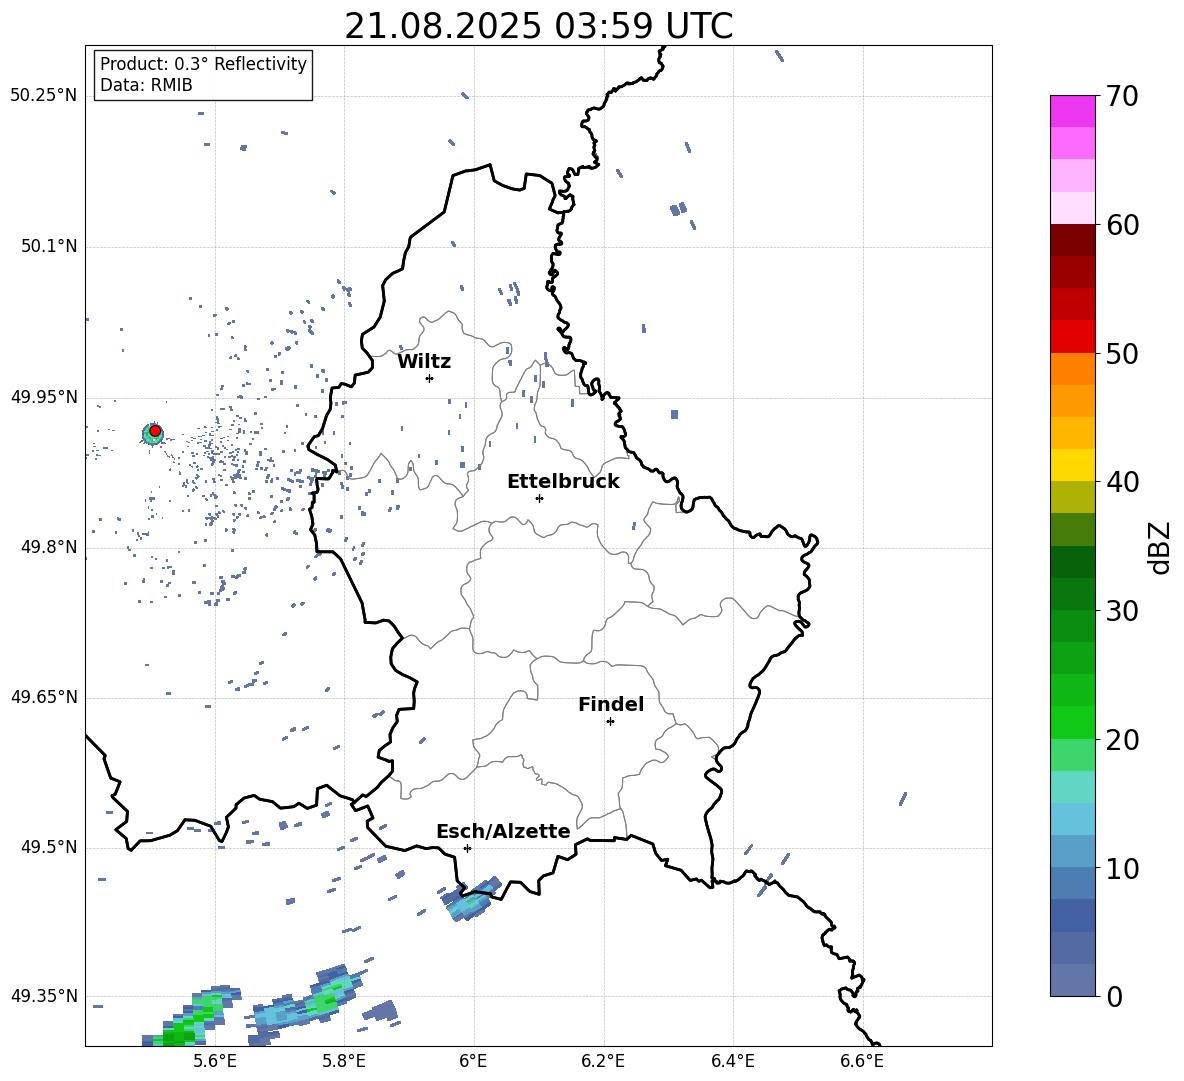Click the colorbar tick label 30
This screenshot has width=1184, height=1081.
[1122, 611]
